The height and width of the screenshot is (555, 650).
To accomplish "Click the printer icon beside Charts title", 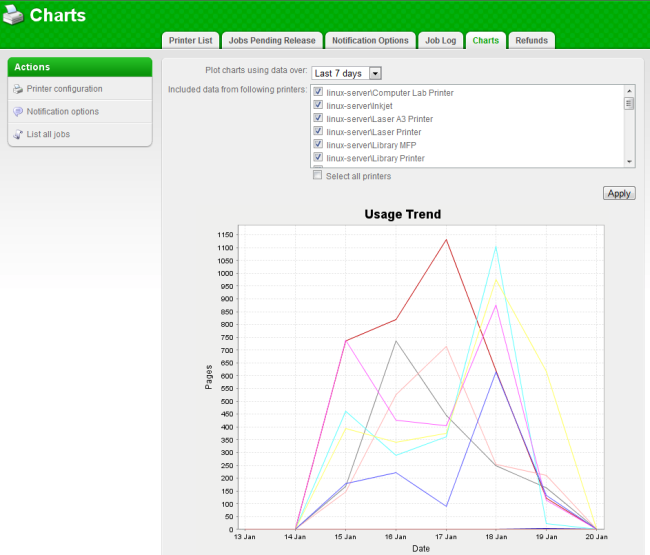I will (13, 15).
